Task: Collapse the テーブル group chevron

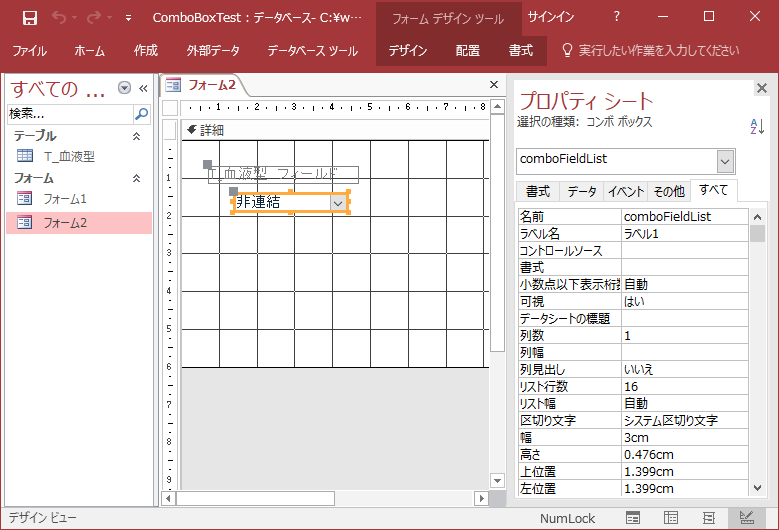Action: 136,136
